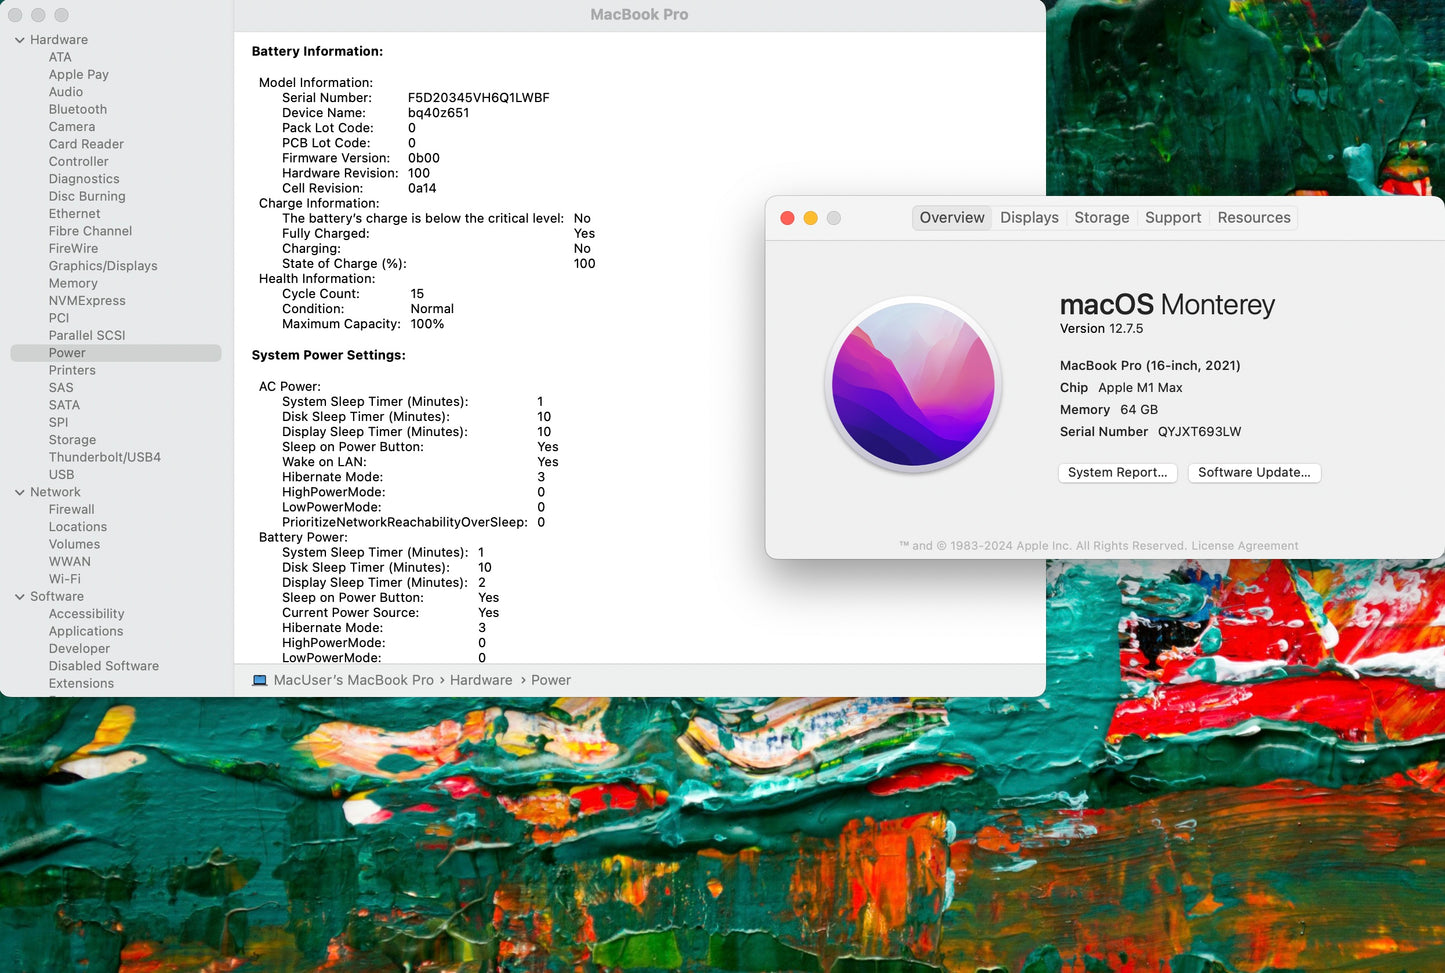Open the Storage tab
Viewport: 1445px width, 973px height.
tap(1101, 218)
